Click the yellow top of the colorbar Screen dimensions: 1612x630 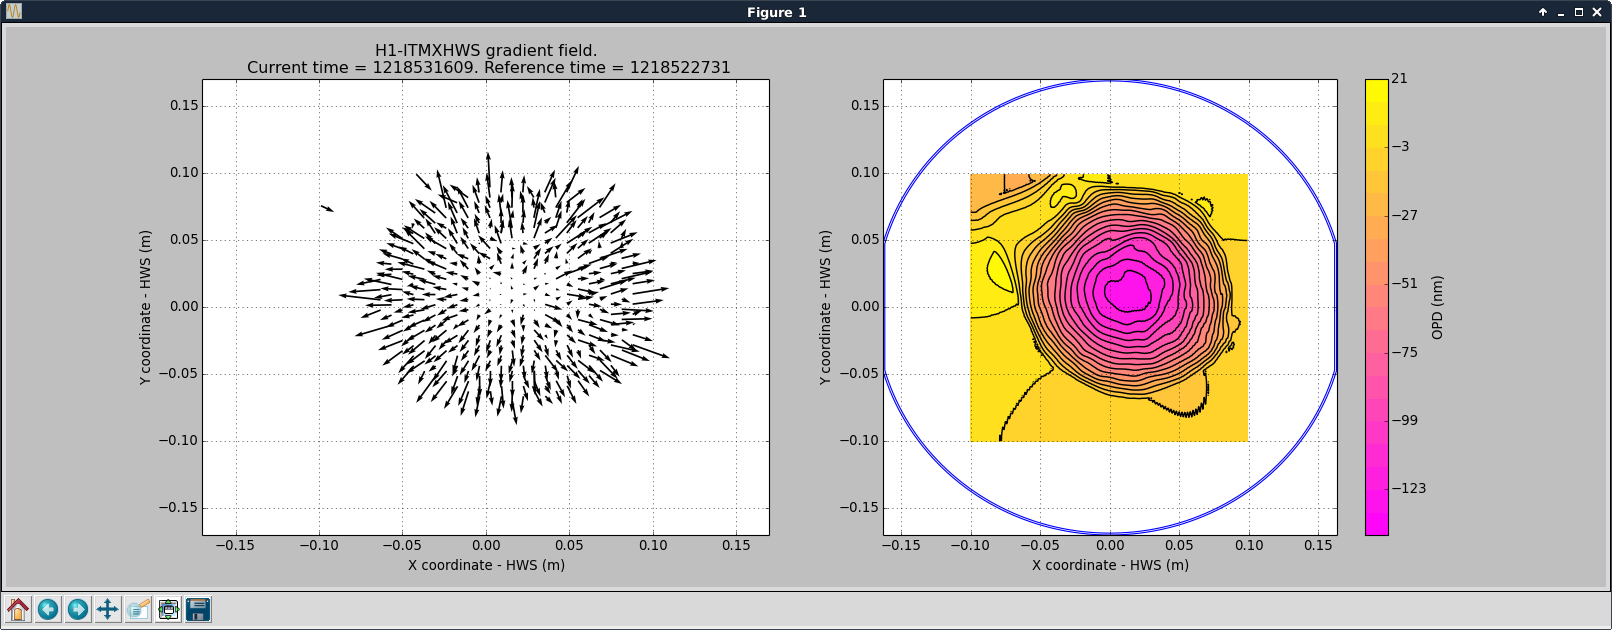point(1377,92)
